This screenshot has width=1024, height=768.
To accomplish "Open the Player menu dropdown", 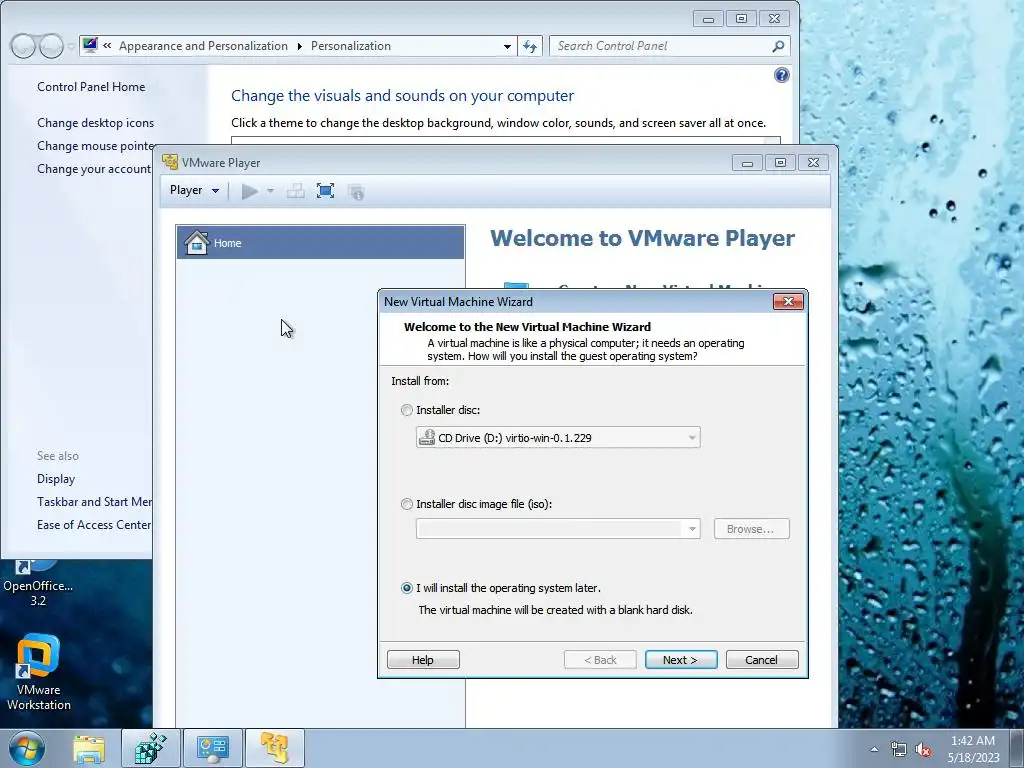I will [194, 190].
